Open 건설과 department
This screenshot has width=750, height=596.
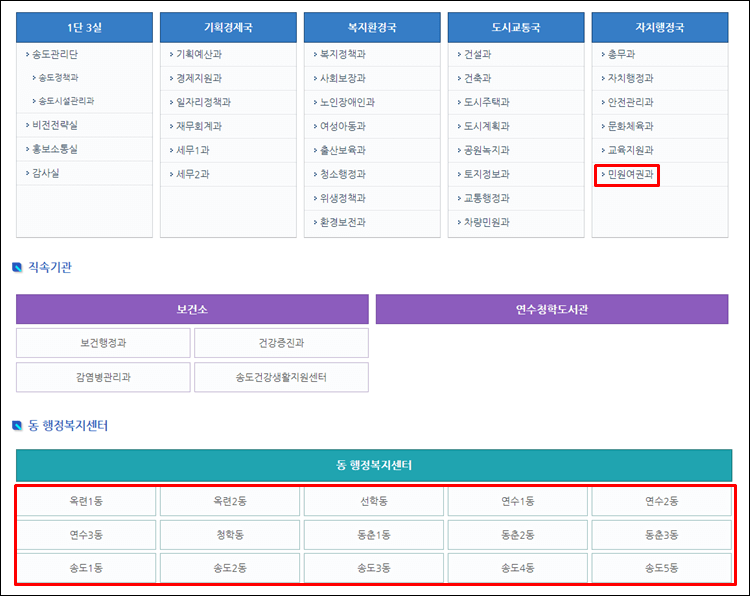(477, 54)
